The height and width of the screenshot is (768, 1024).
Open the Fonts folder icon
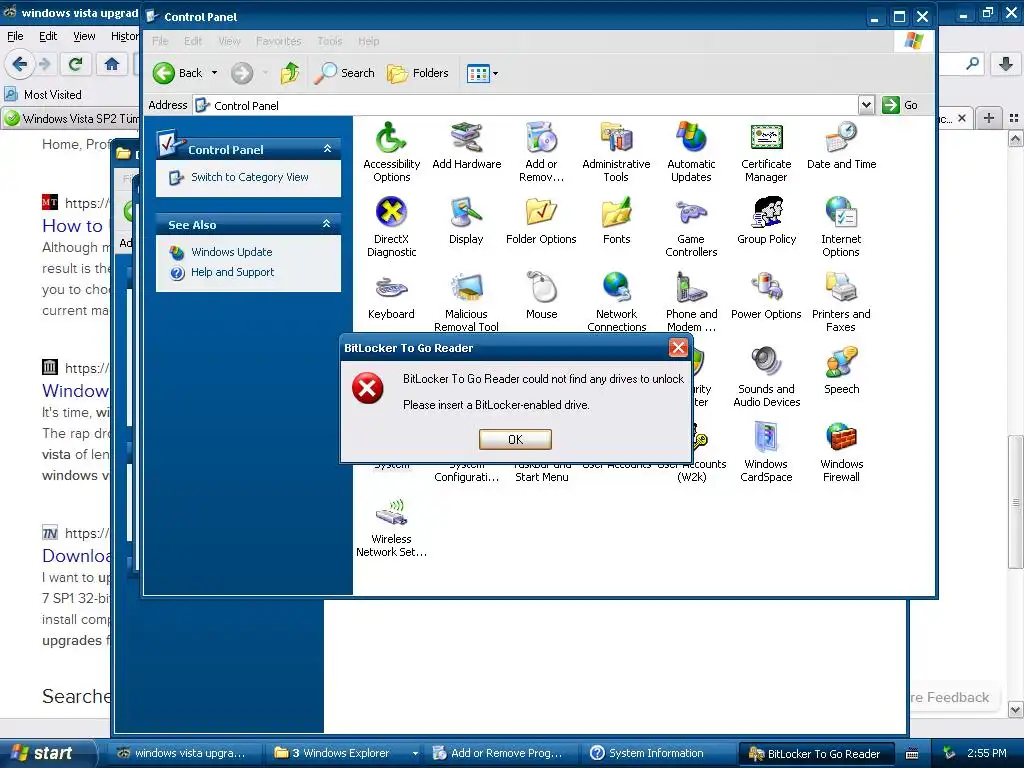(x=616, y=221)
